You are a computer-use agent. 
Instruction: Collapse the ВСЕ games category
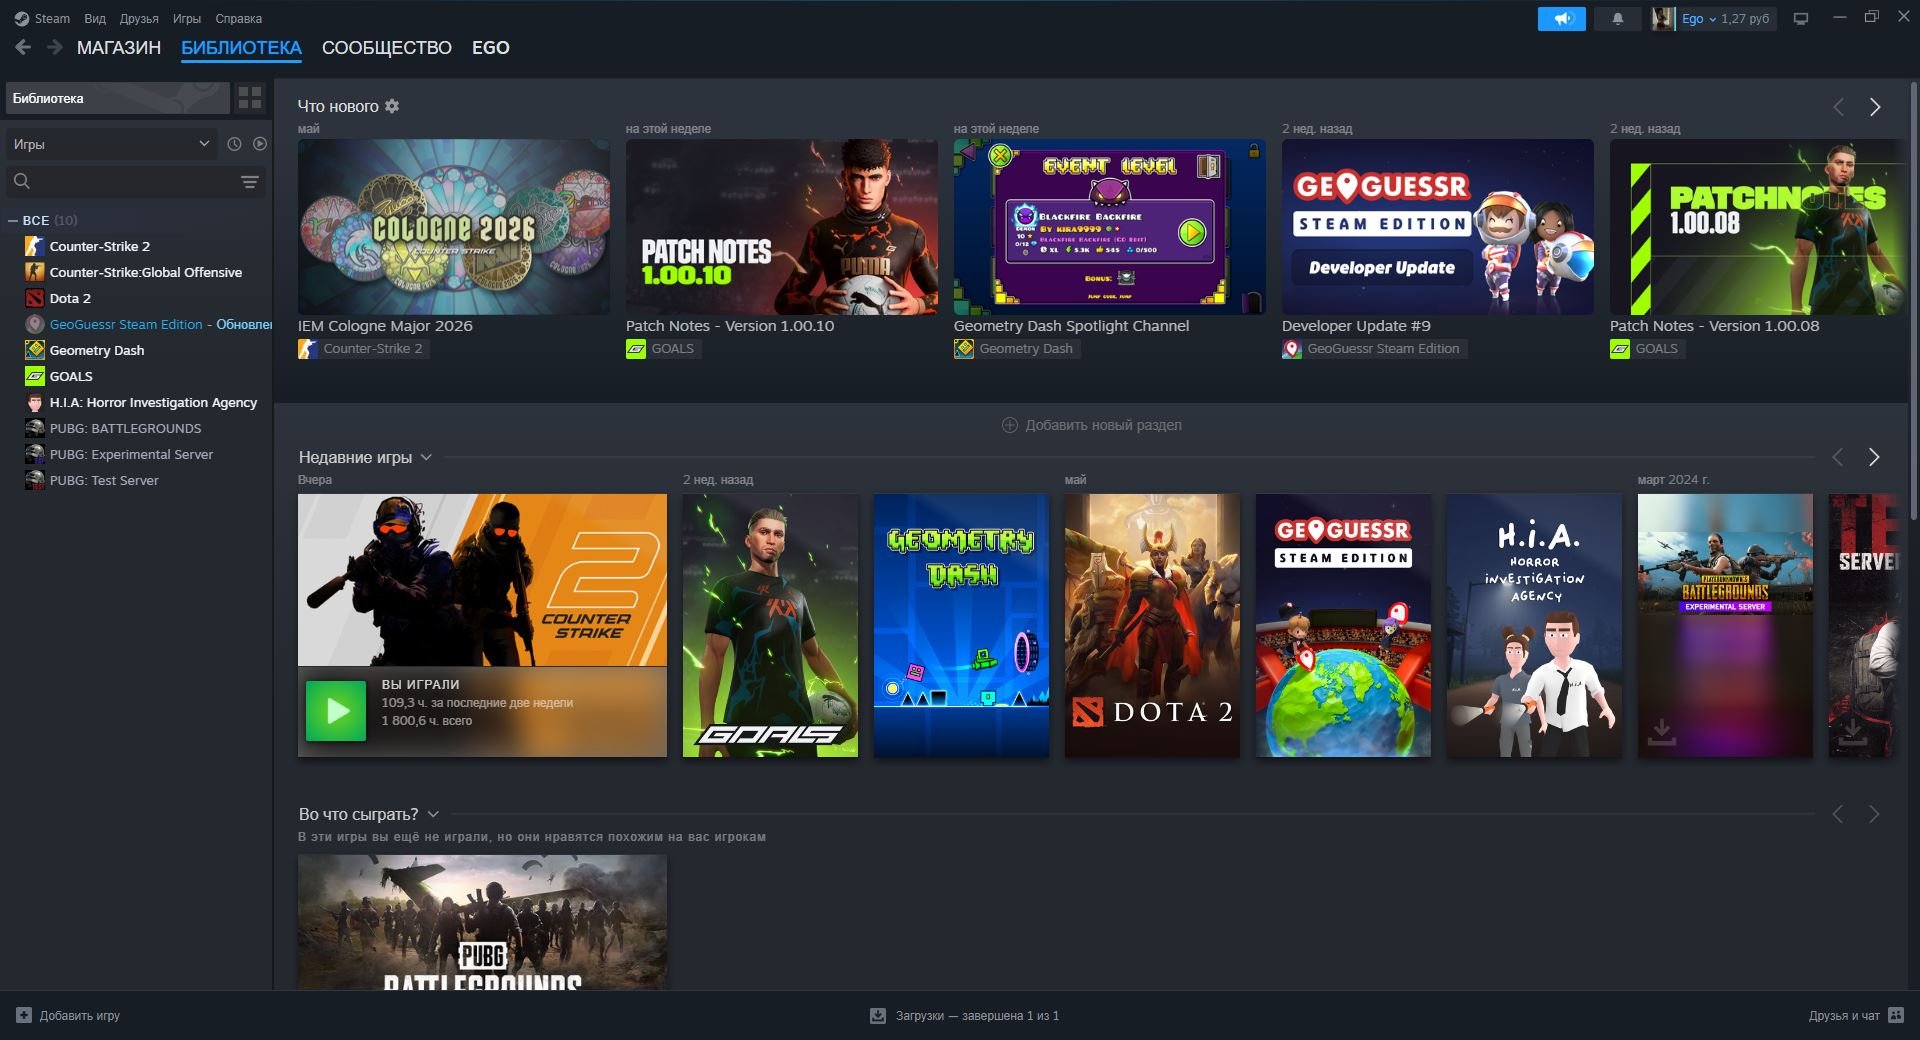click(13, 220)
